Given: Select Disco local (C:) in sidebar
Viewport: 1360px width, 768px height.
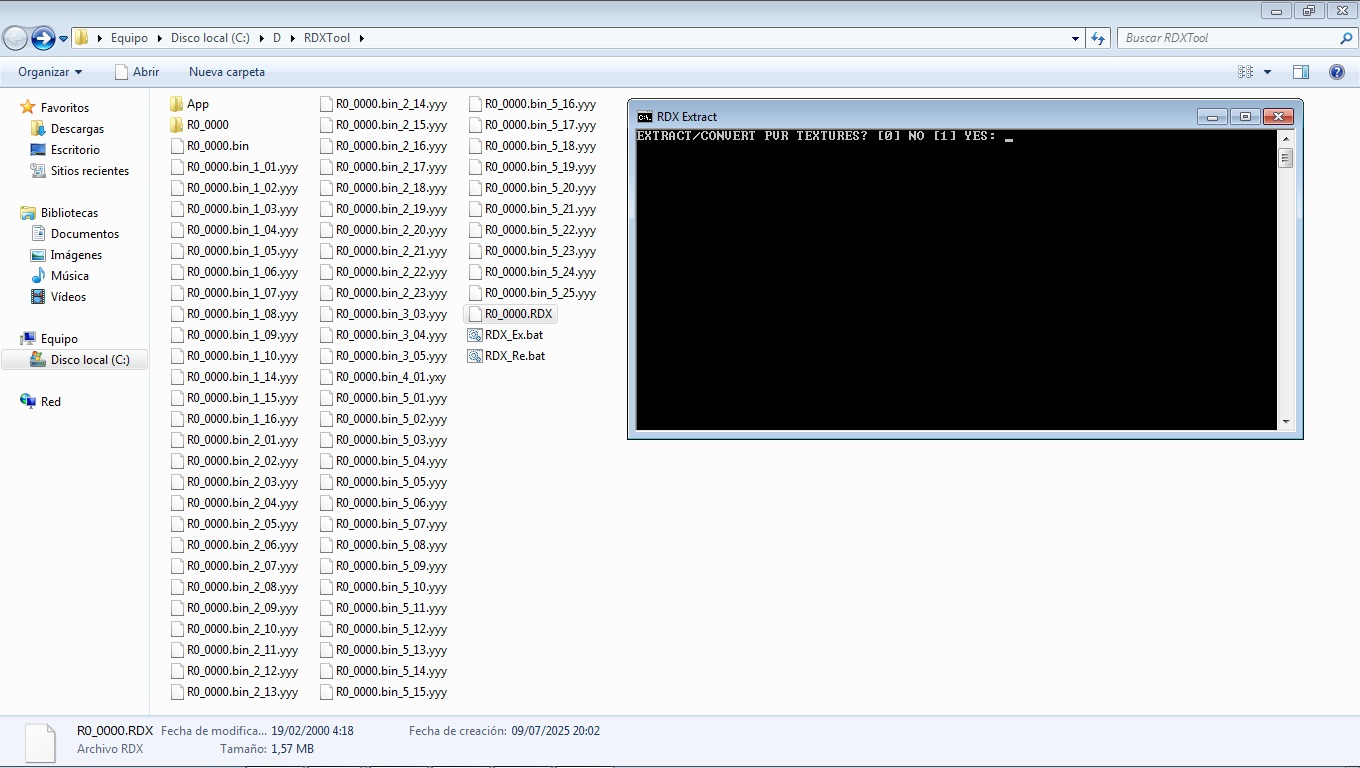Looking at the screenshot, I should pyautogui.click(x=90, y=360).
